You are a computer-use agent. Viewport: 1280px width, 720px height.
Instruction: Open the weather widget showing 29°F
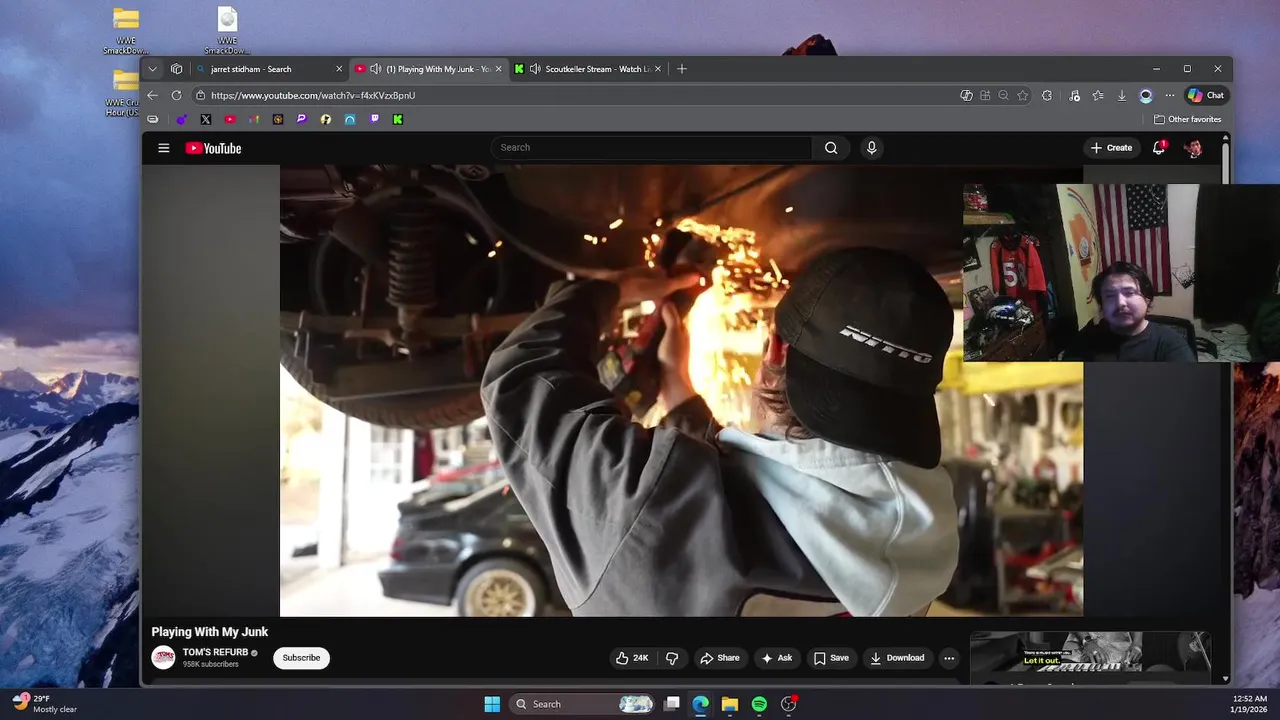45,704
